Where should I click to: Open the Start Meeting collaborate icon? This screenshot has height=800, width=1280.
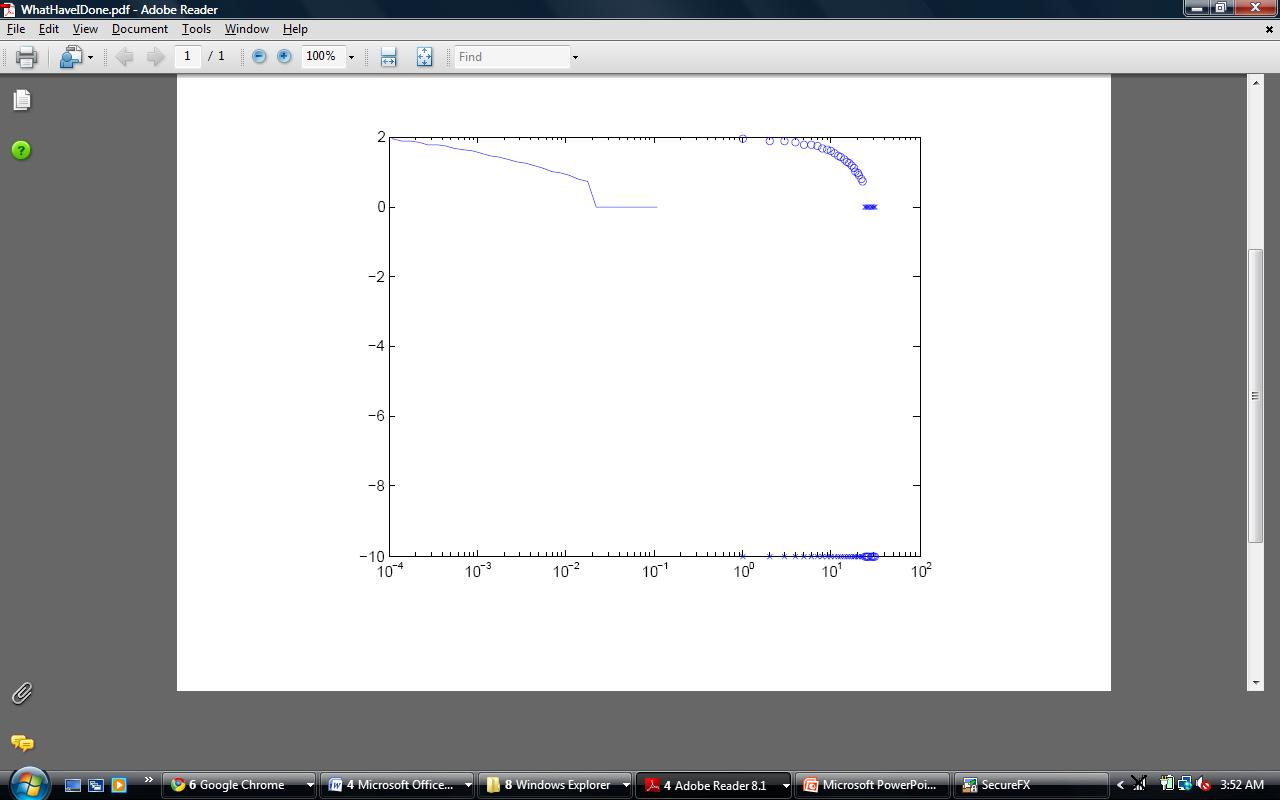(x=70, y=57)
